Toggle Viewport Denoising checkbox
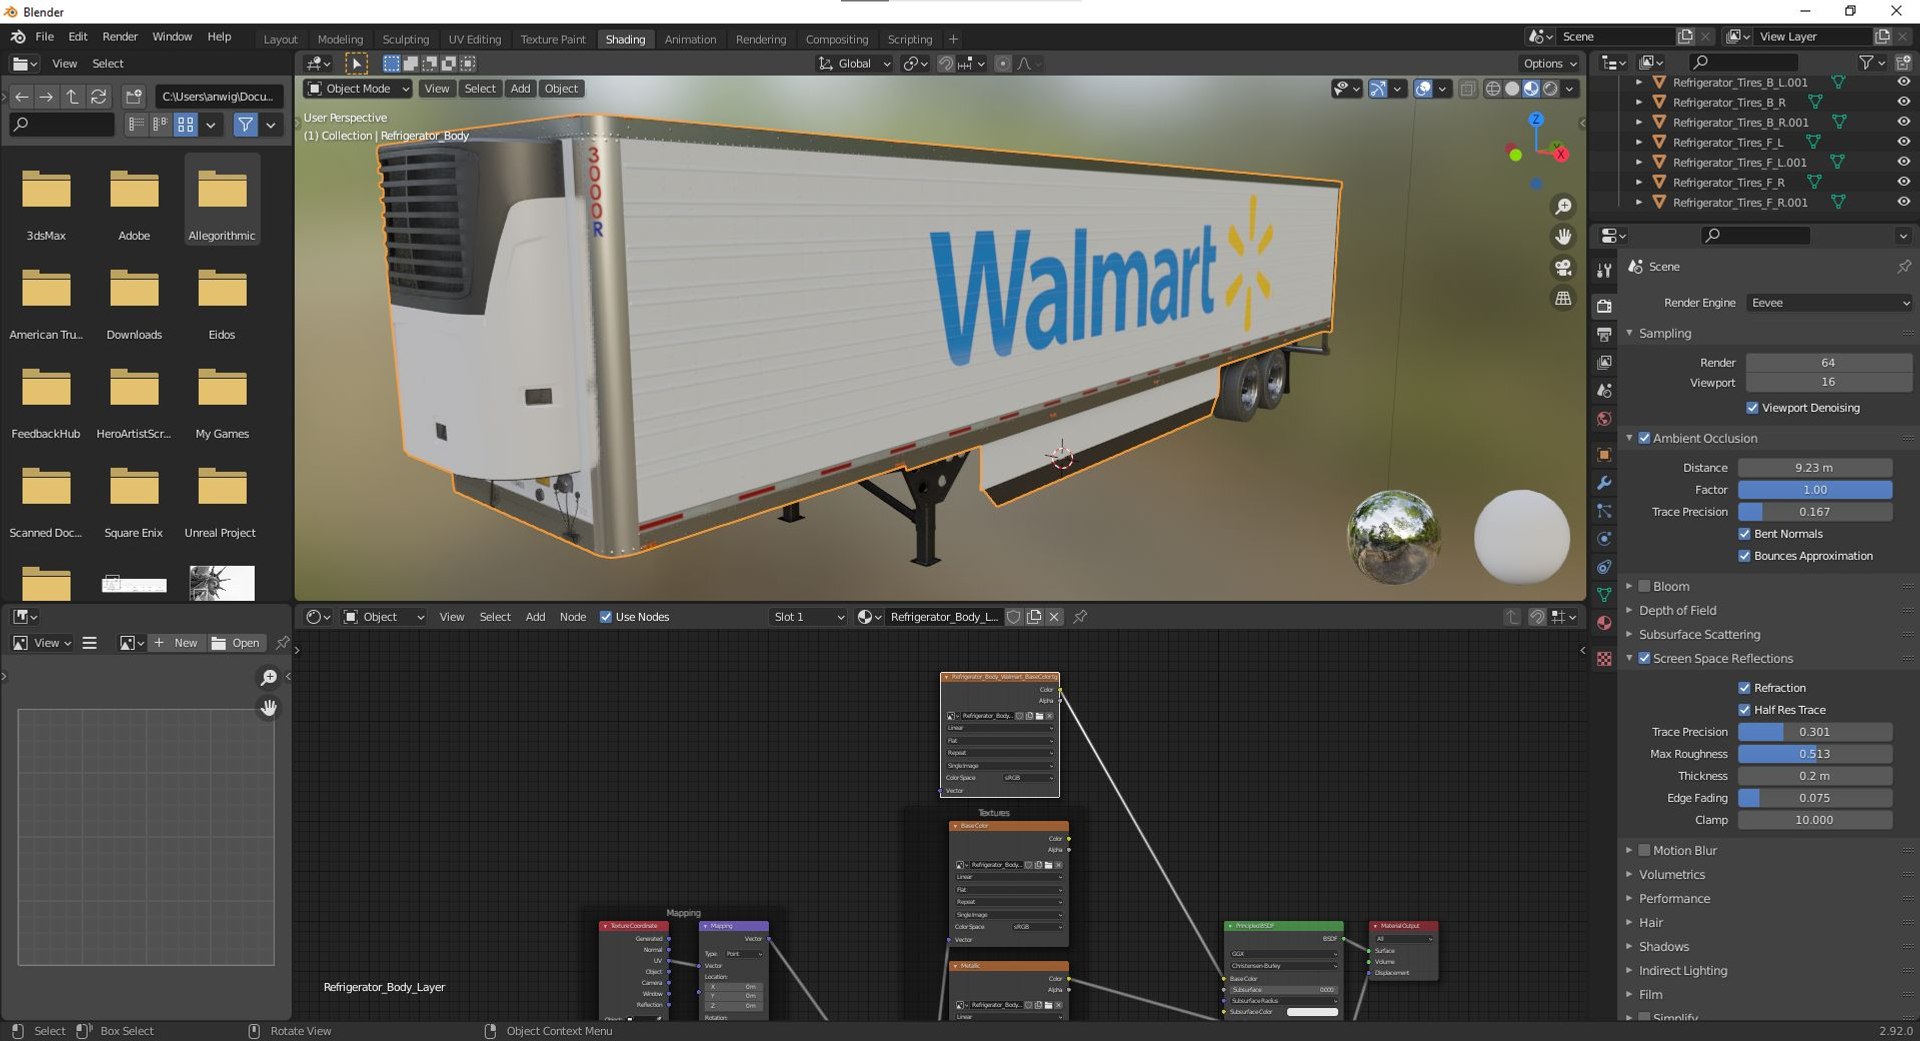The width and height of the screenshot is (1920, 1041). point(1752,408)
